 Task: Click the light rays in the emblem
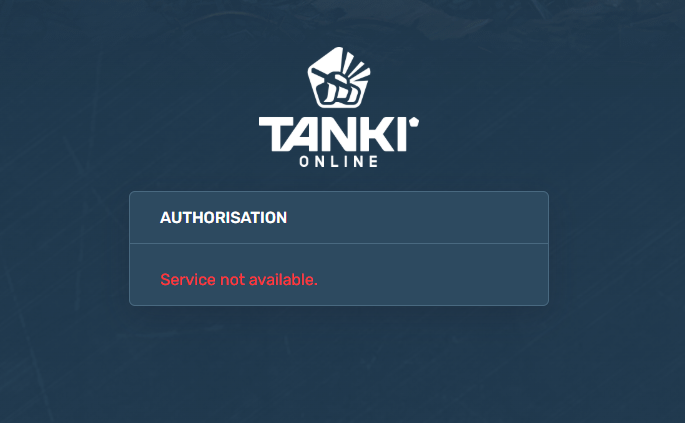click(x=354, y=68)
